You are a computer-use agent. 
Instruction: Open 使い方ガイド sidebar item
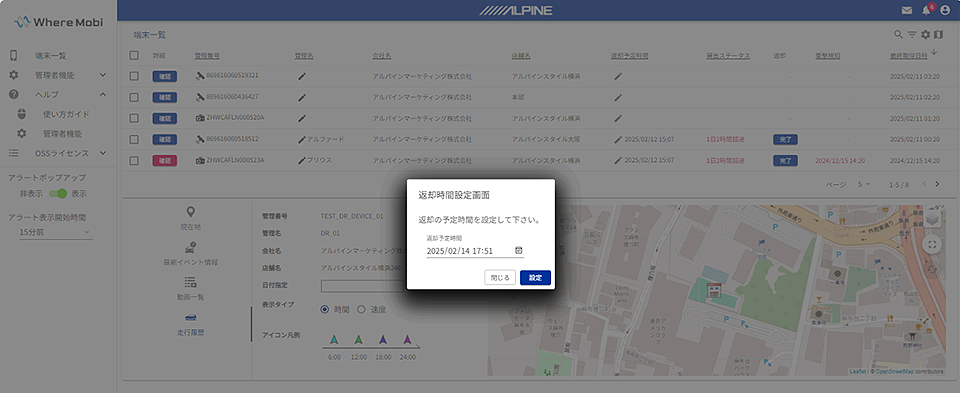(x=66, y=114)
